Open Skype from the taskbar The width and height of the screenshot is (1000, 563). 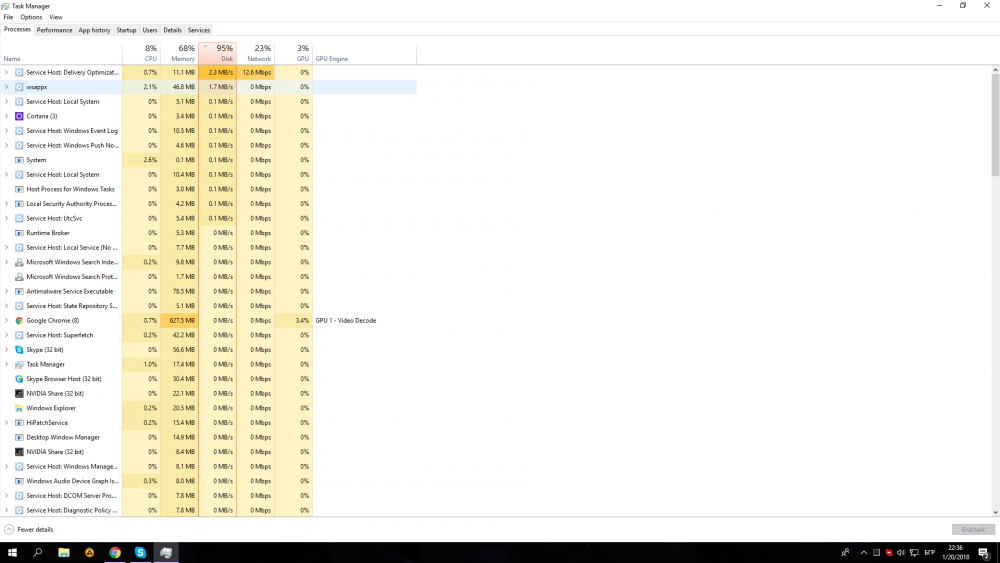pyautogui.click(x=140, y=553)
